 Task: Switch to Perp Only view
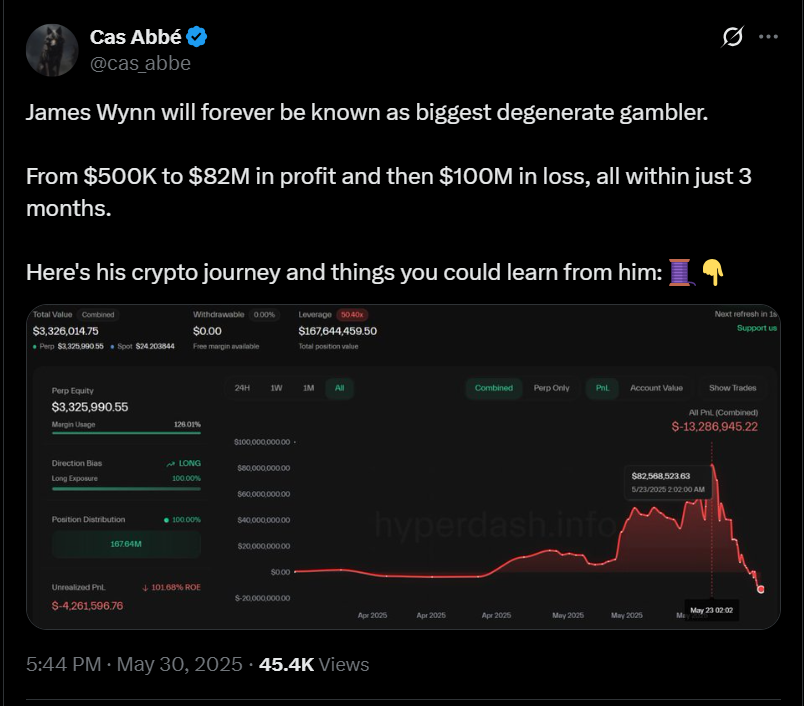[x=551, y=388]
